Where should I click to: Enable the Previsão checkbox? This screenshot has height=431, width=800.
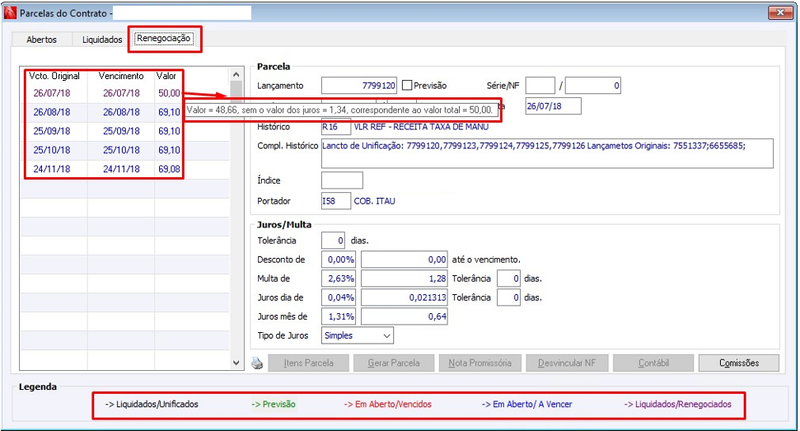click(407, 86)
